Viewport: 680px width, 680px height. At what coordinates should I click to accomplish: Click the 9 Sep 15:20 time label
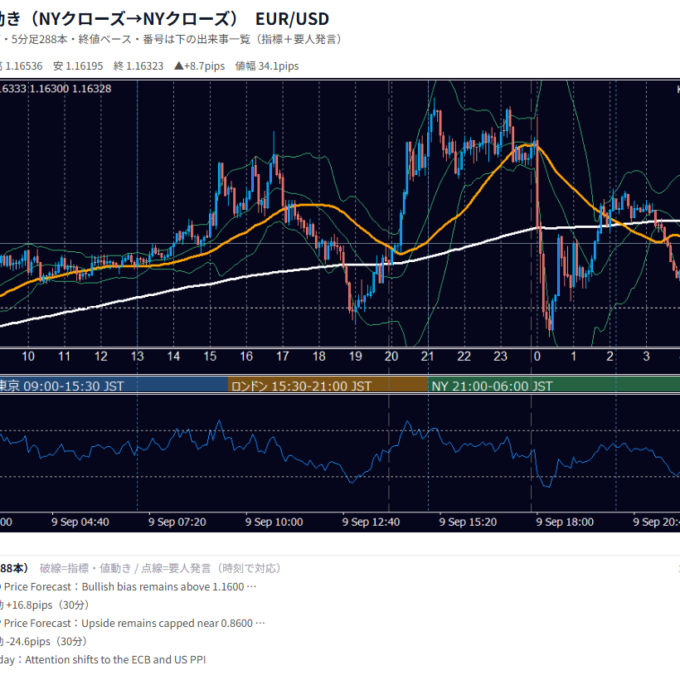468,522
